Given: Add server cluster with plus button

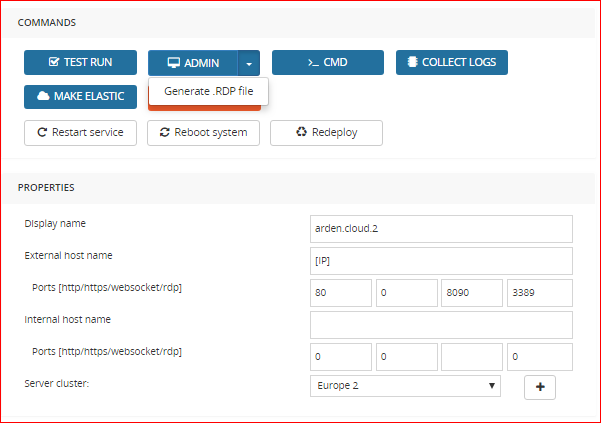Looking at the screenshot, I should (540, 387).
